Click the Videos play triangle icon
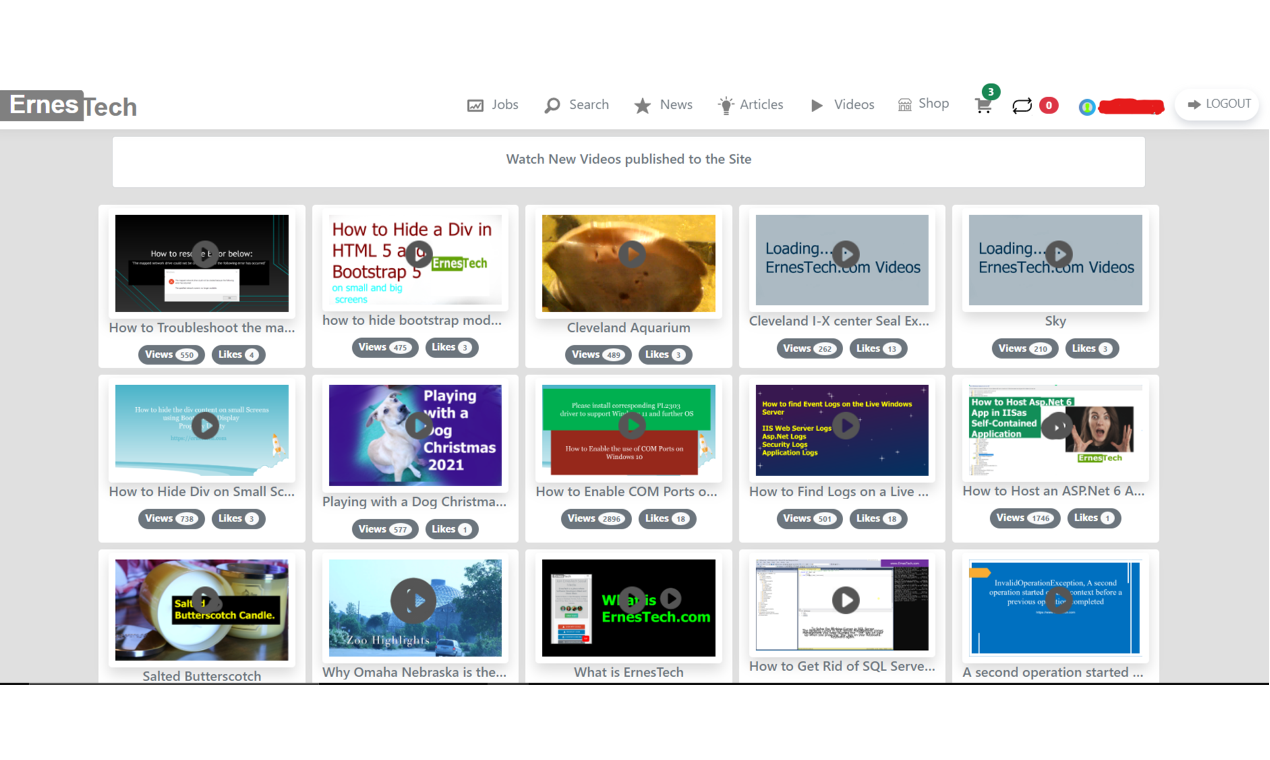This screenshot has height=760, width=1270. [x=817, y=105]
